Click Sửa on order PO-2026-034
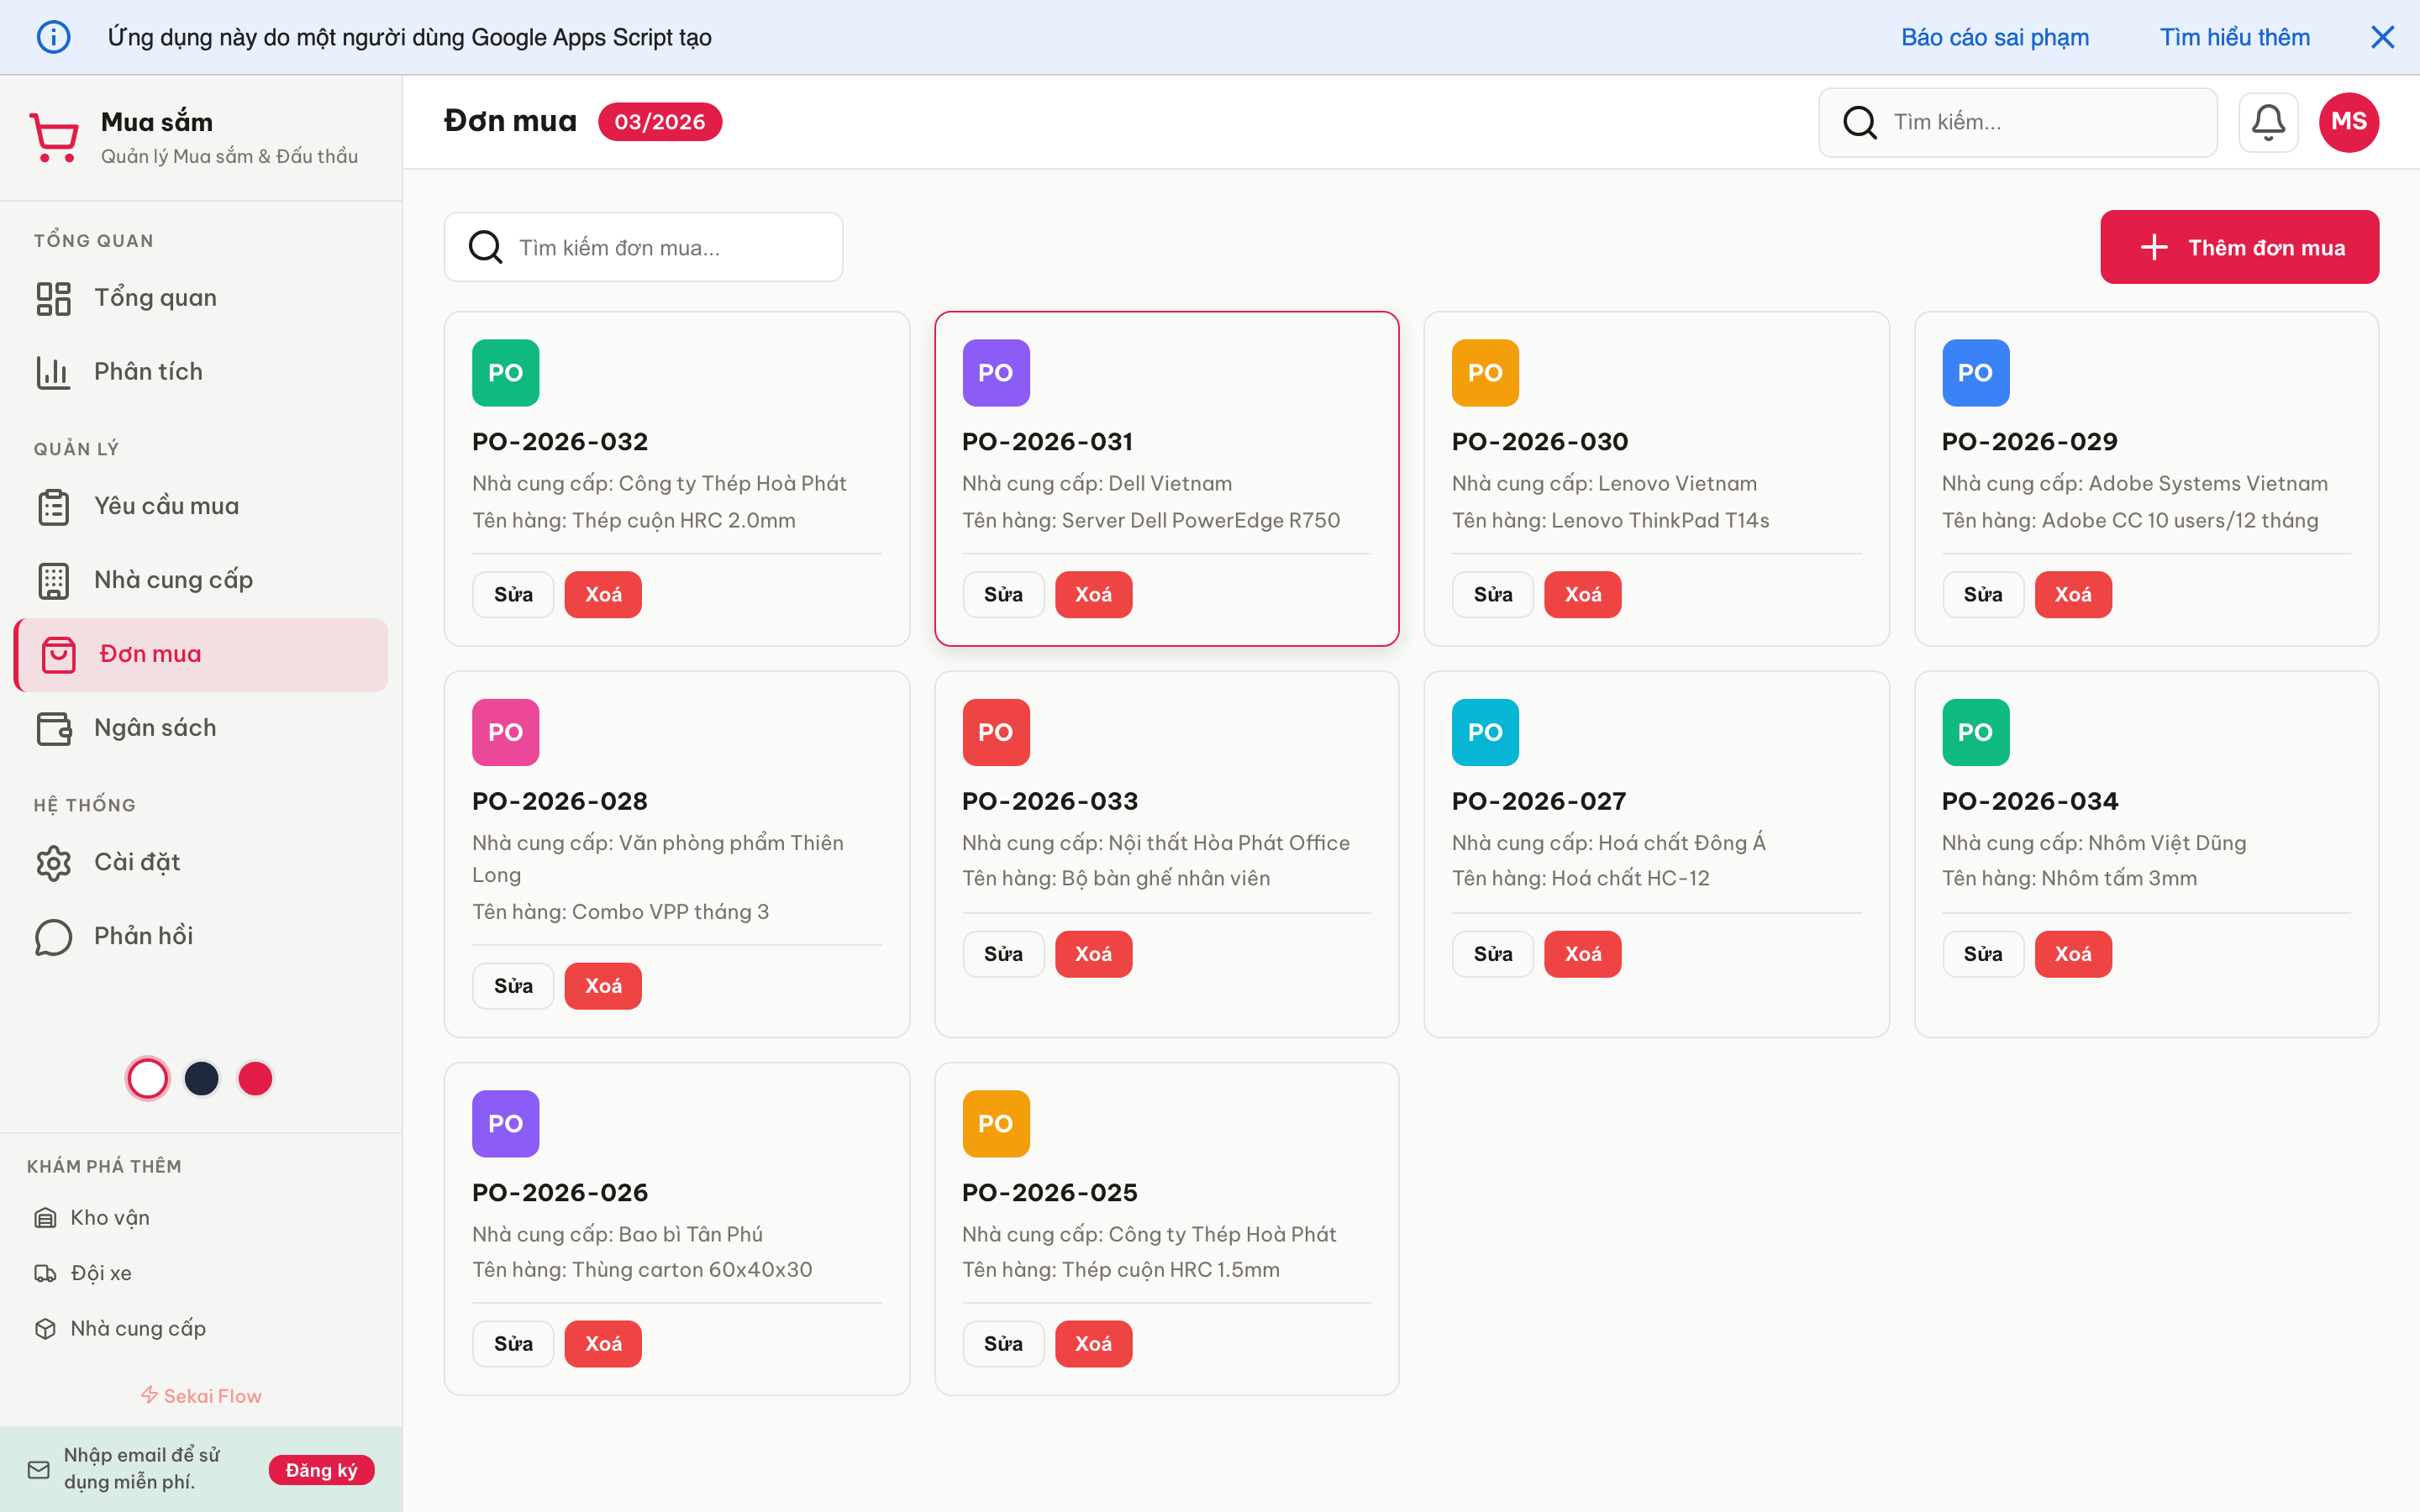The width and height of the screenshot is (2420, 1512). coord(1982,954)
